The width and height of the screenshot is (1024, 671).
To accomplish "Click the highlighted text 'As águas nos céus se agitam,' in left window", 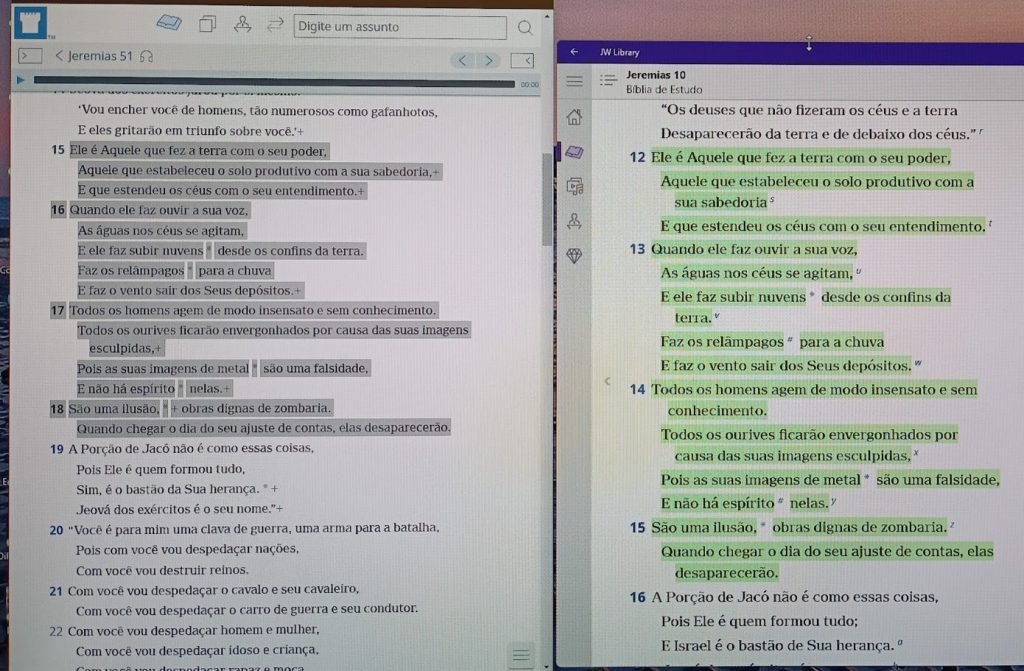I will (161, 231).
